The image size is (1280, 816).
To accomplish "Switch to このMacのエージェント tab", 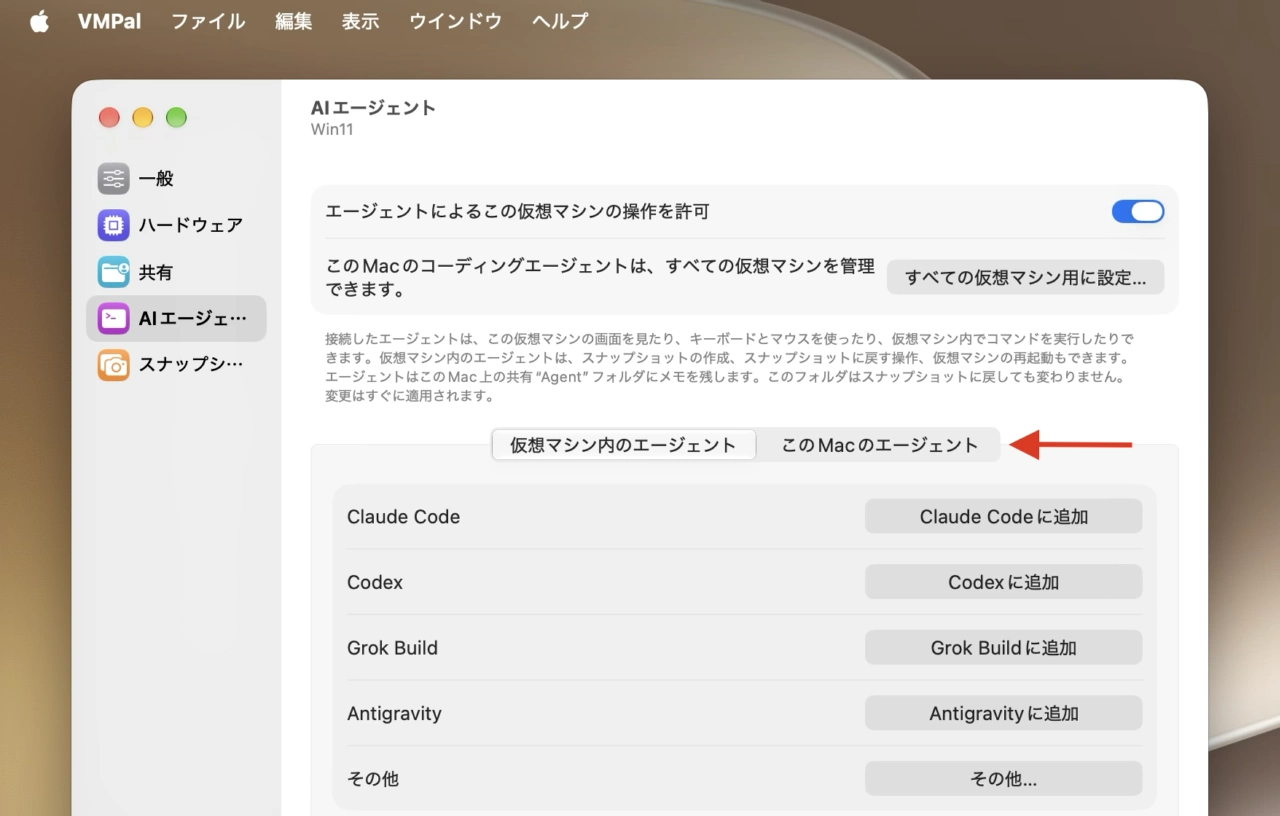I will 879,445.
